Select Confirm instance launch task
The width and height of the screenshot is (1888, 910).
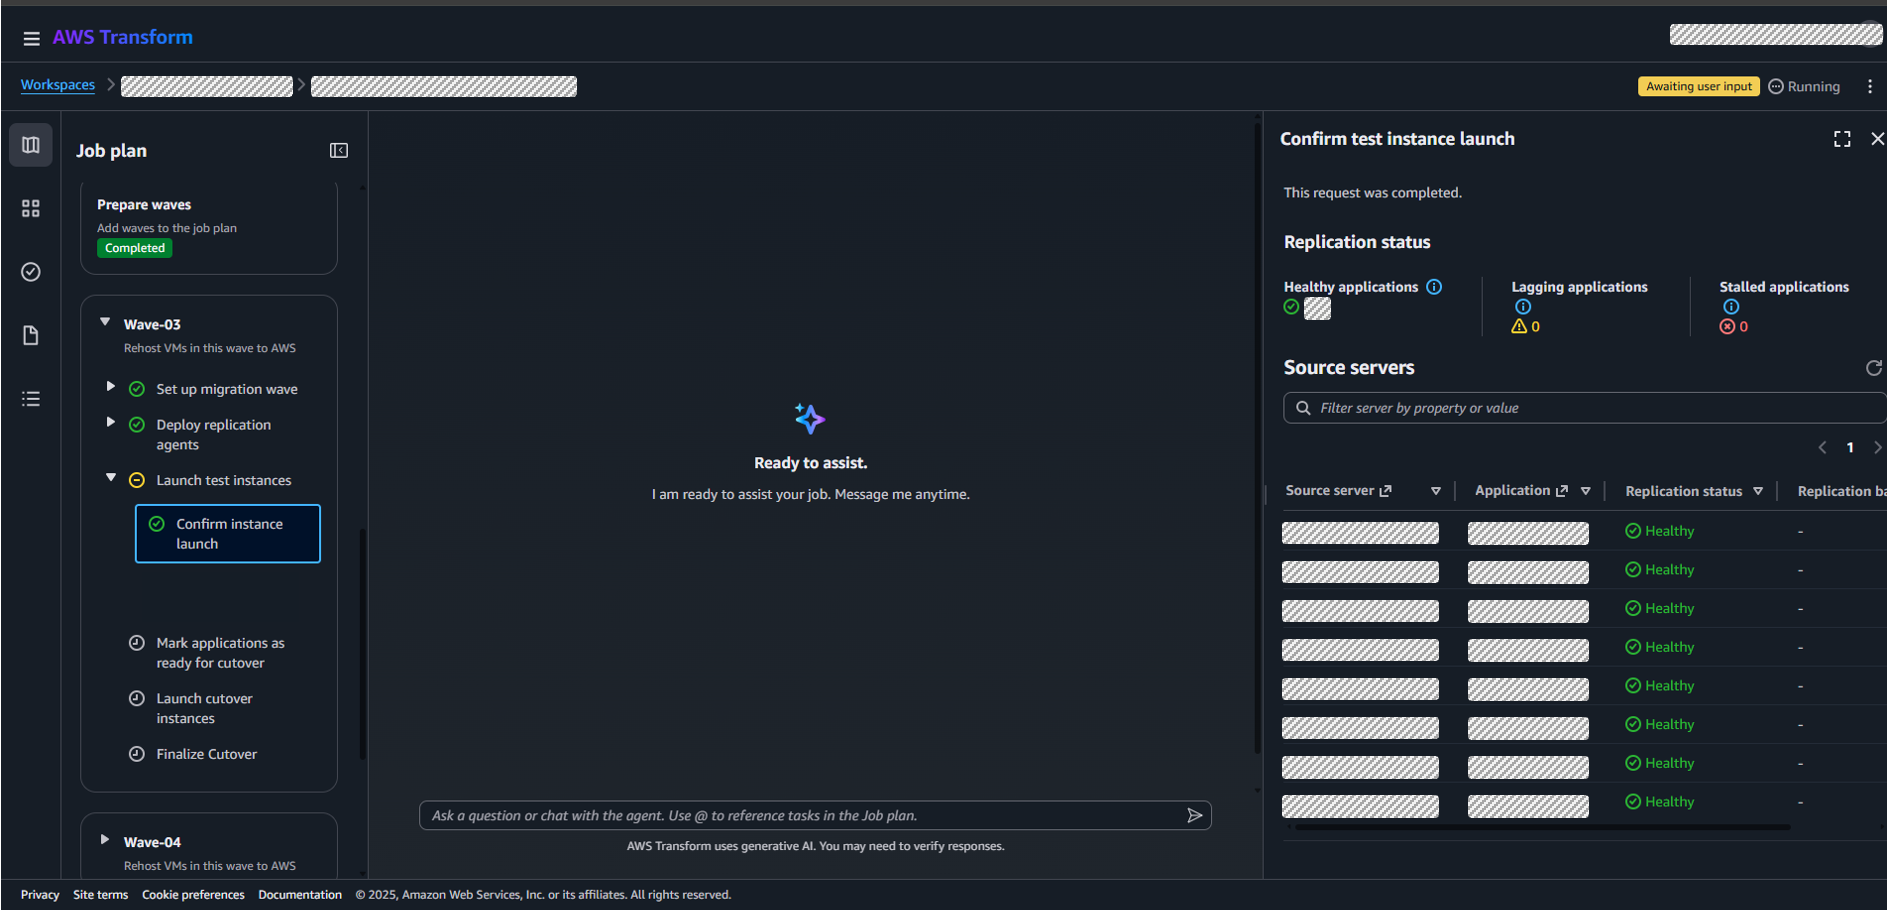[x=228, y=533]
